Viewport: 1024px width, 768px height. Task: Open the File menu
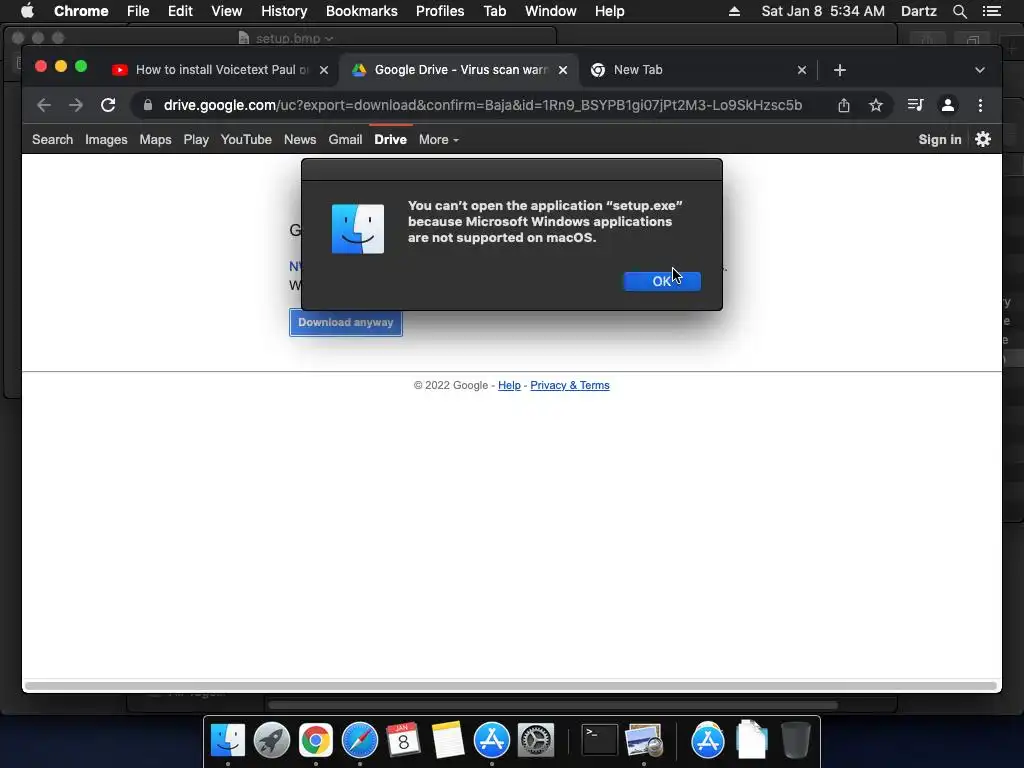coord(138,11)
